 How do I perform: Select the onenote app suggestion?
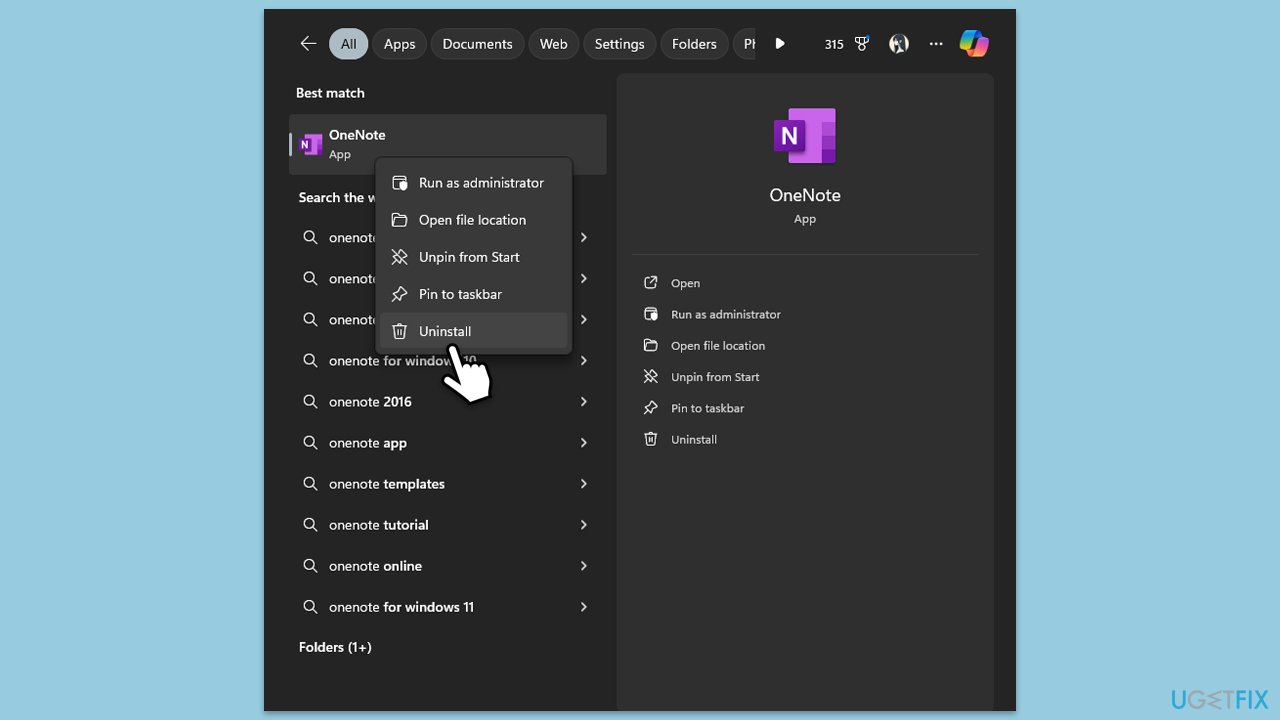click(448, 443)
